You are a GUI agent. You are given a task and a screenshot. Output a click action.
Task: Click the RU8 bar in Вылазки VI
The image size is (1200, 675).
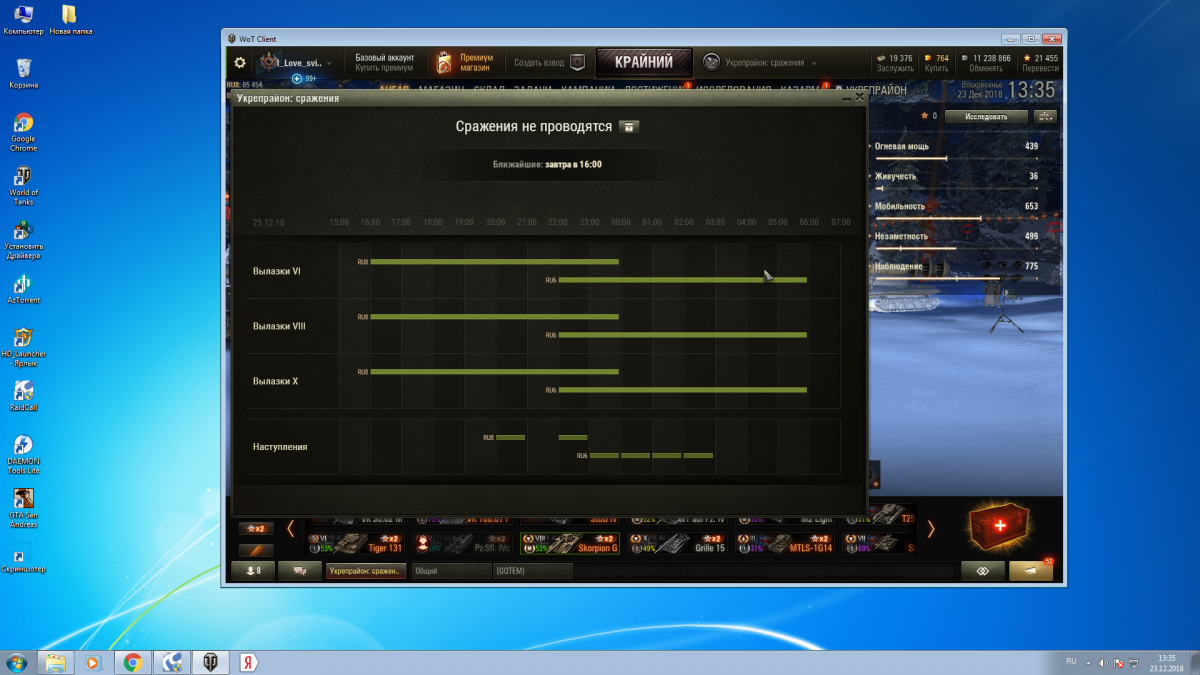(x=494, y=262)
